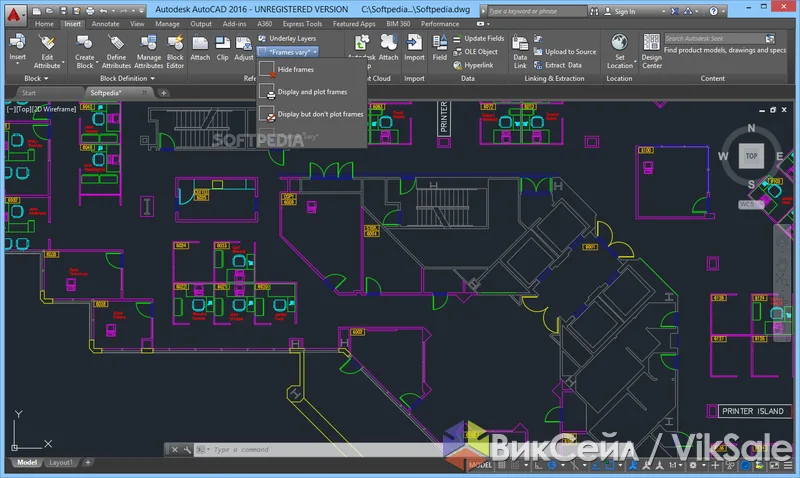Click the Set Location globe icon
Screen dimensions: 800x478
click(619, 42)
